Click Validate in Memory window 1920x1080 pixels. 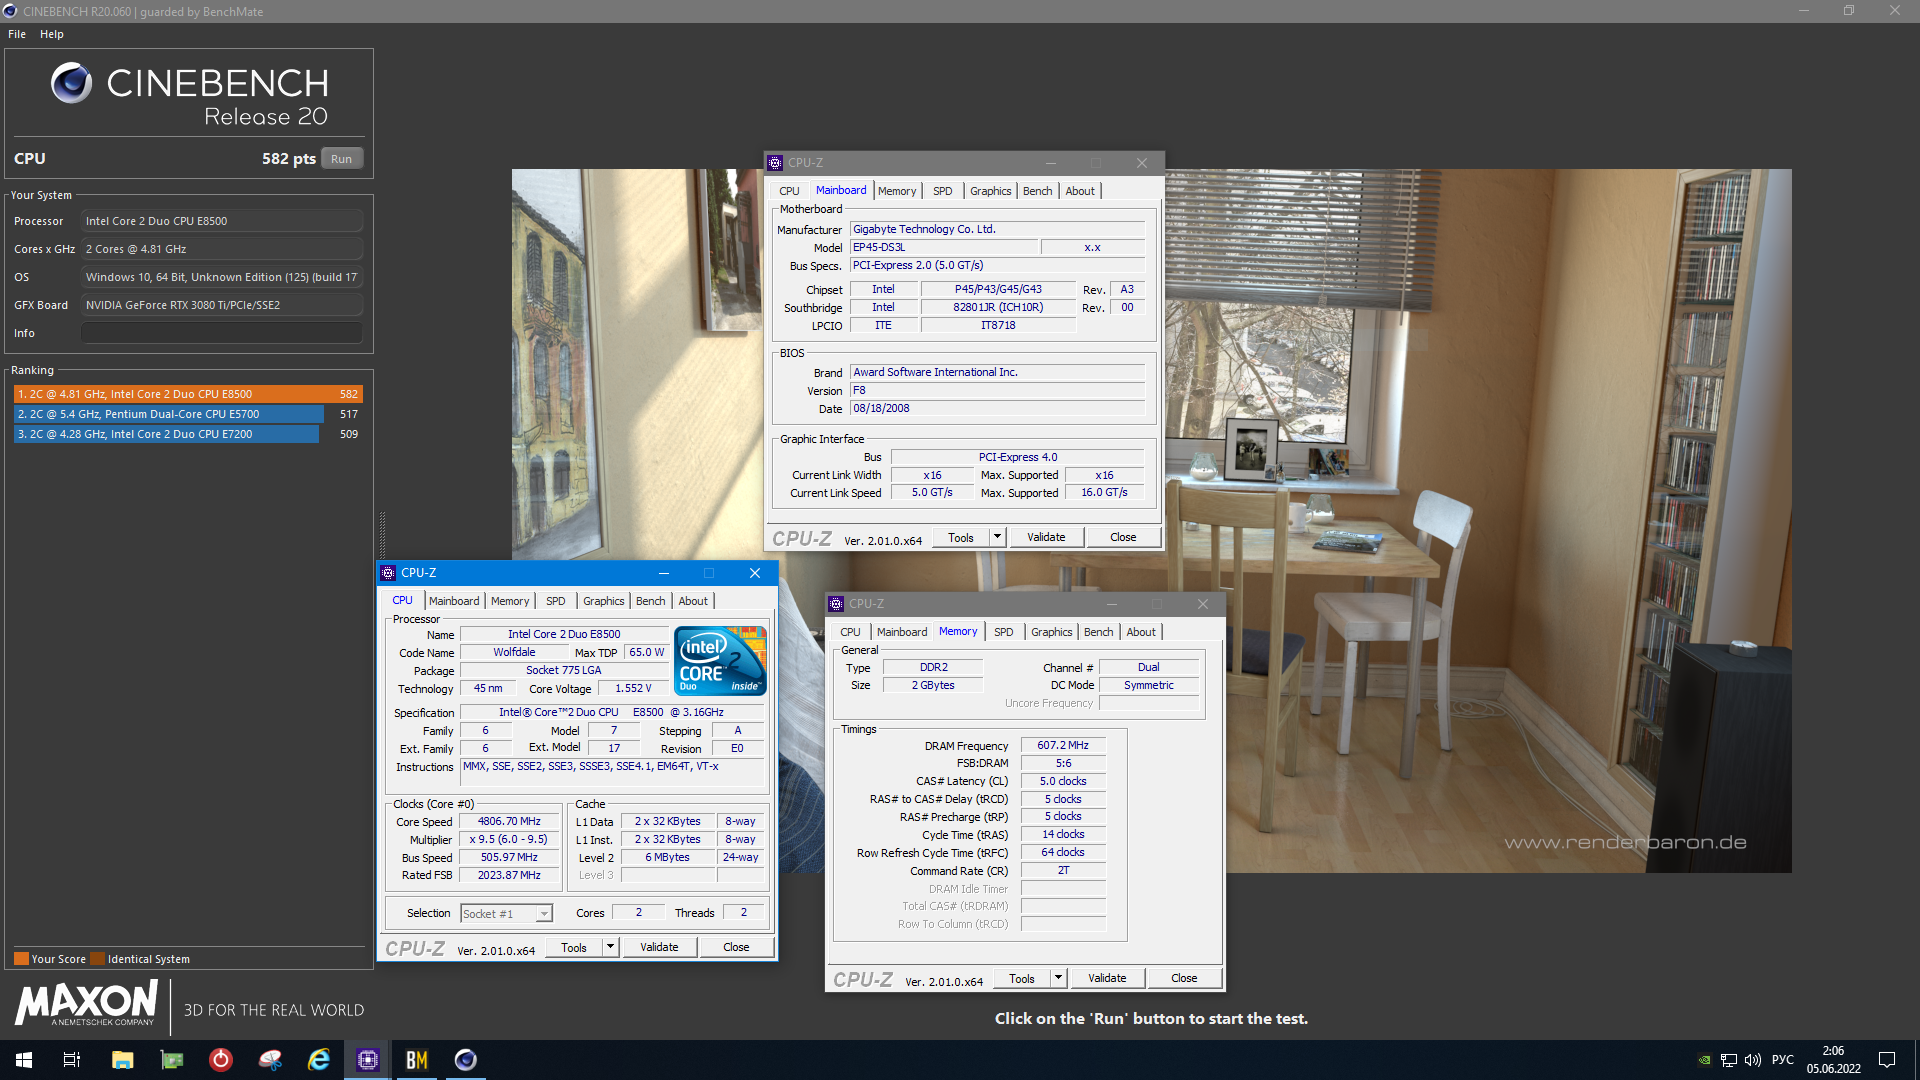coord(1107,978)
